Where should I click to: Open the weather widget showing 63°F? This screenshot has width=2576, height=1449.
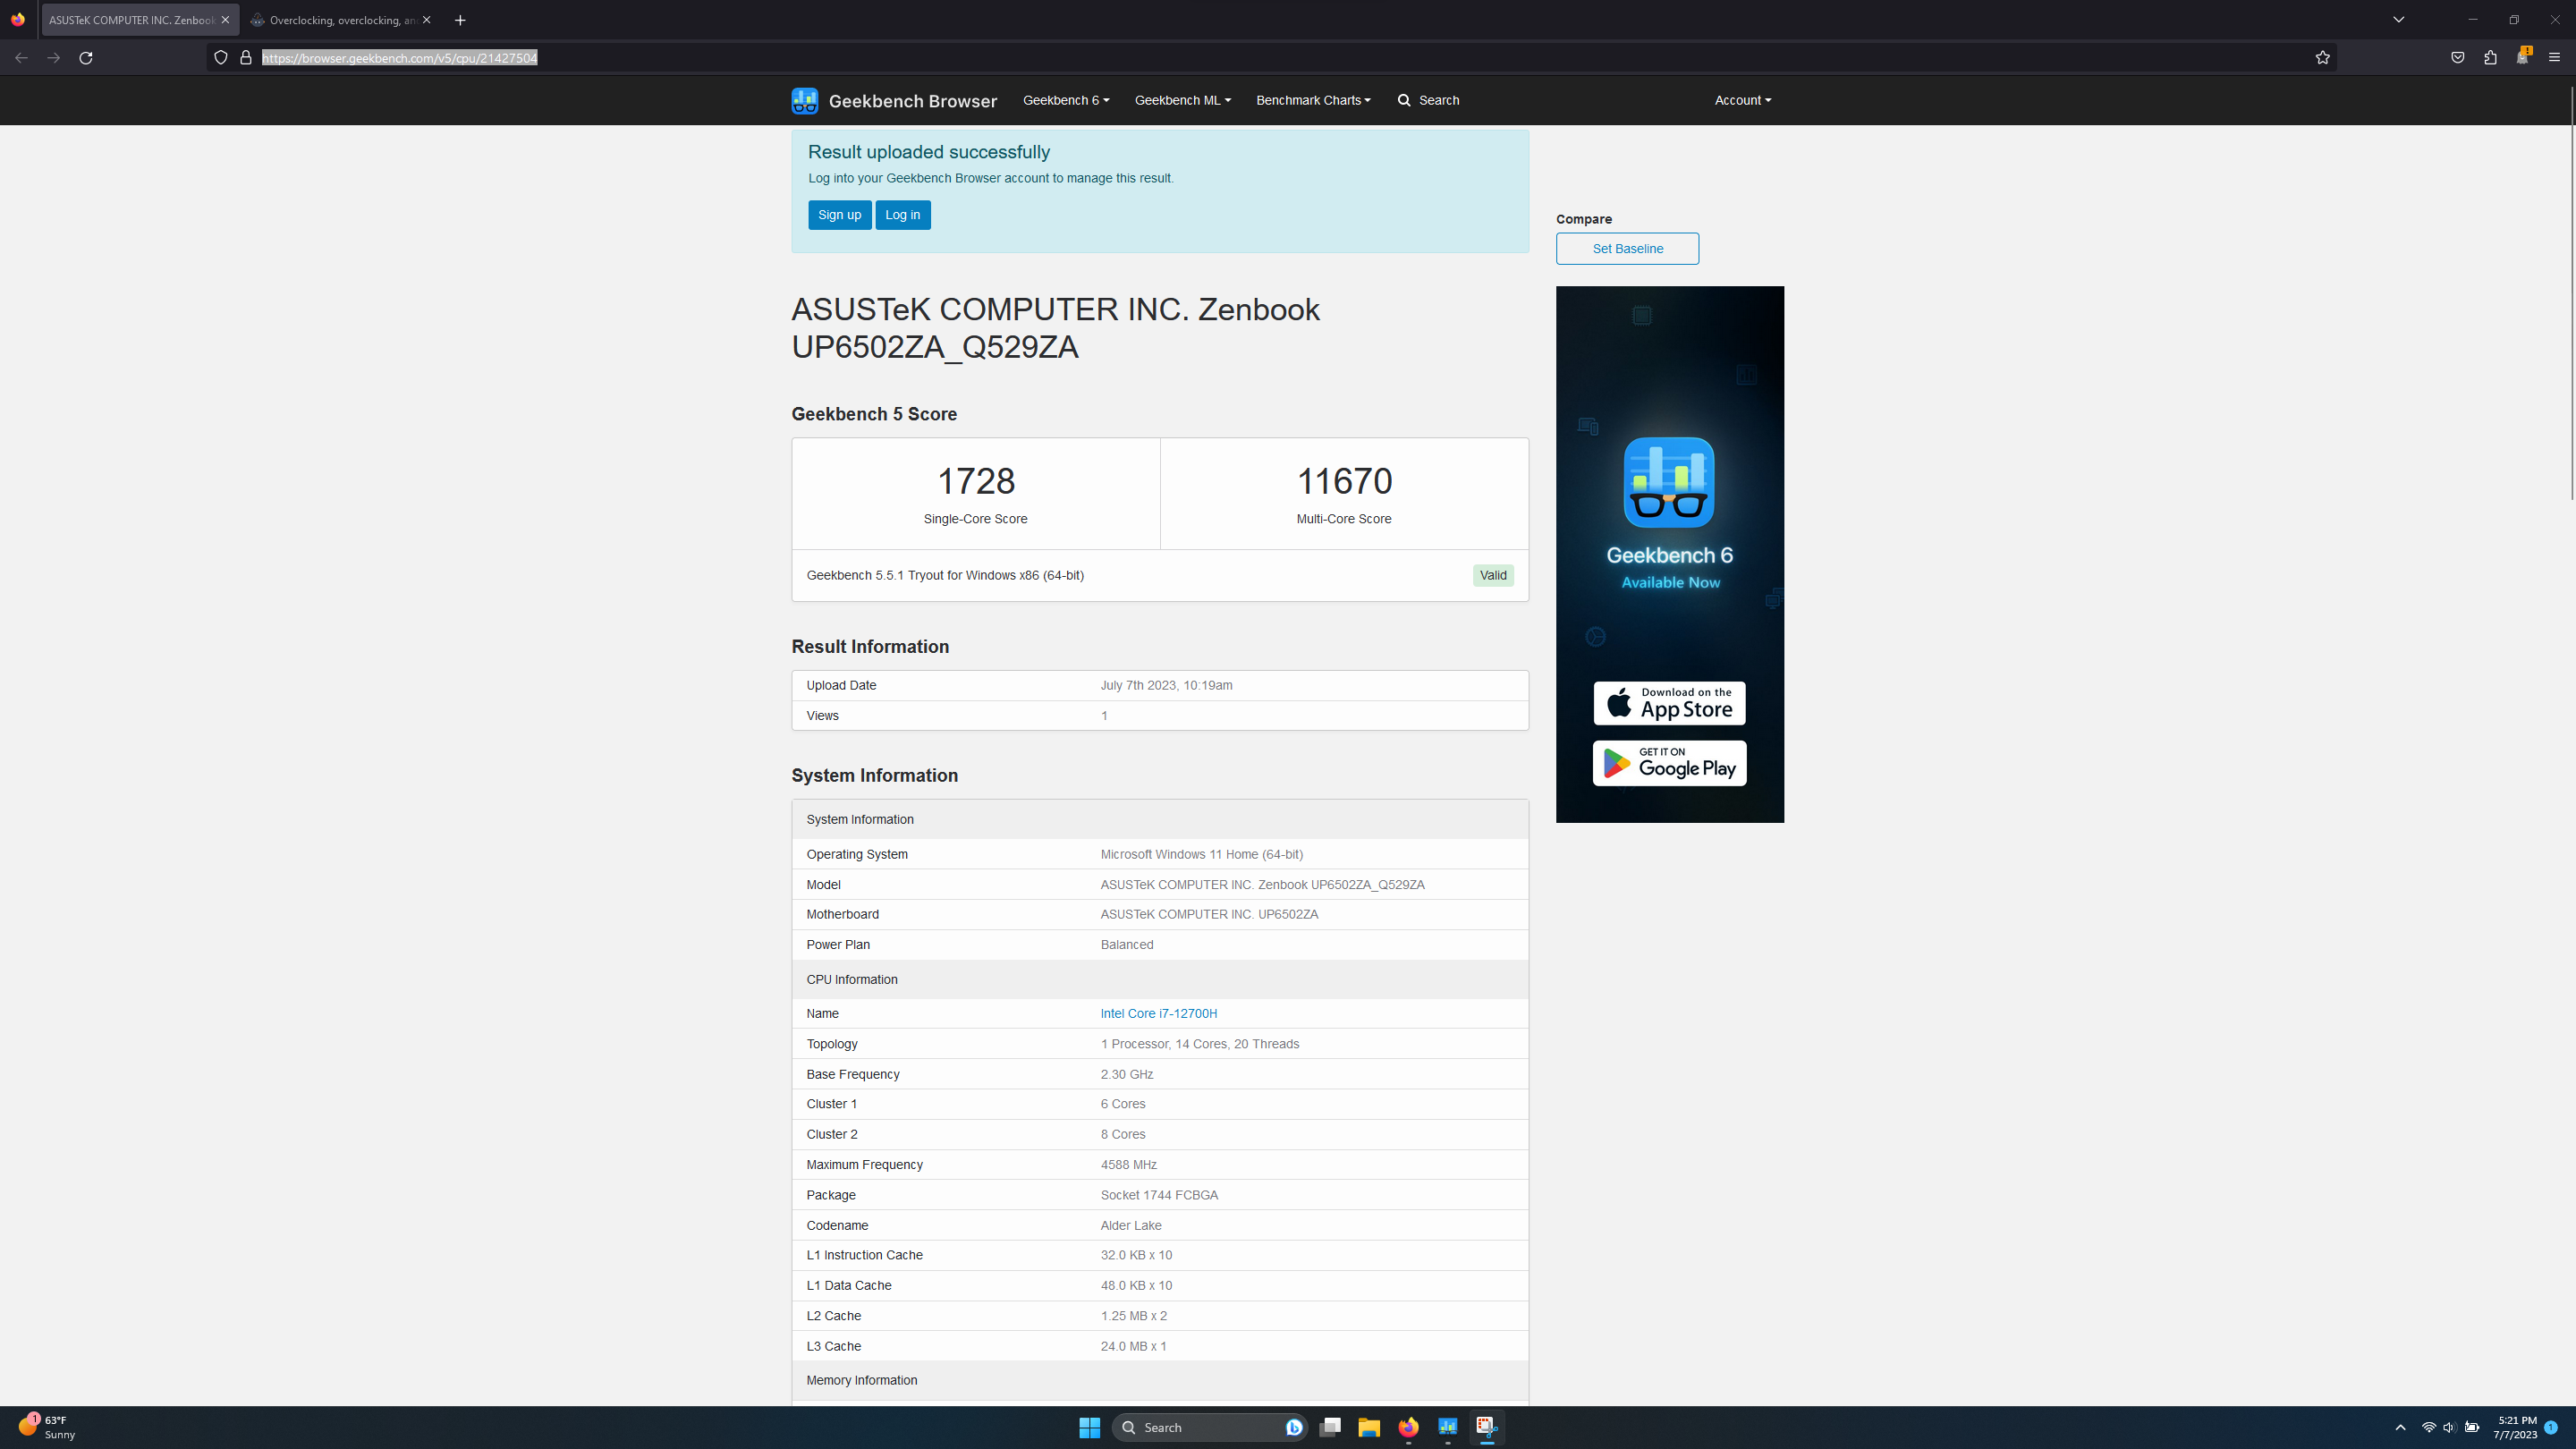(46, 1427)
